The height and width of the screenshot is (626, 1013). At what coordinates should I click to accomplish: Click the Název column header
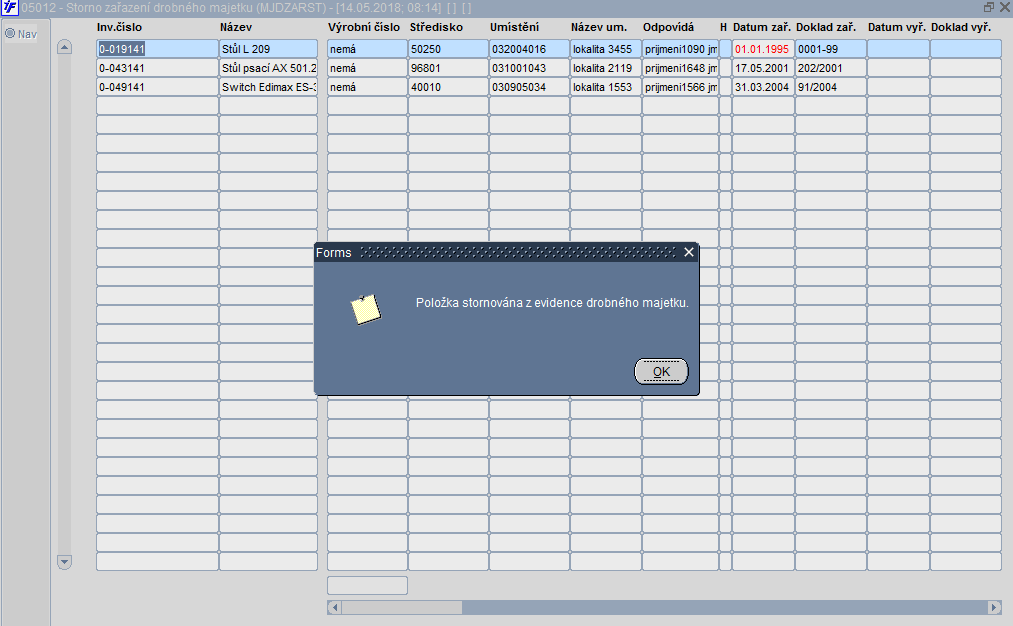(x=236, y=27)
